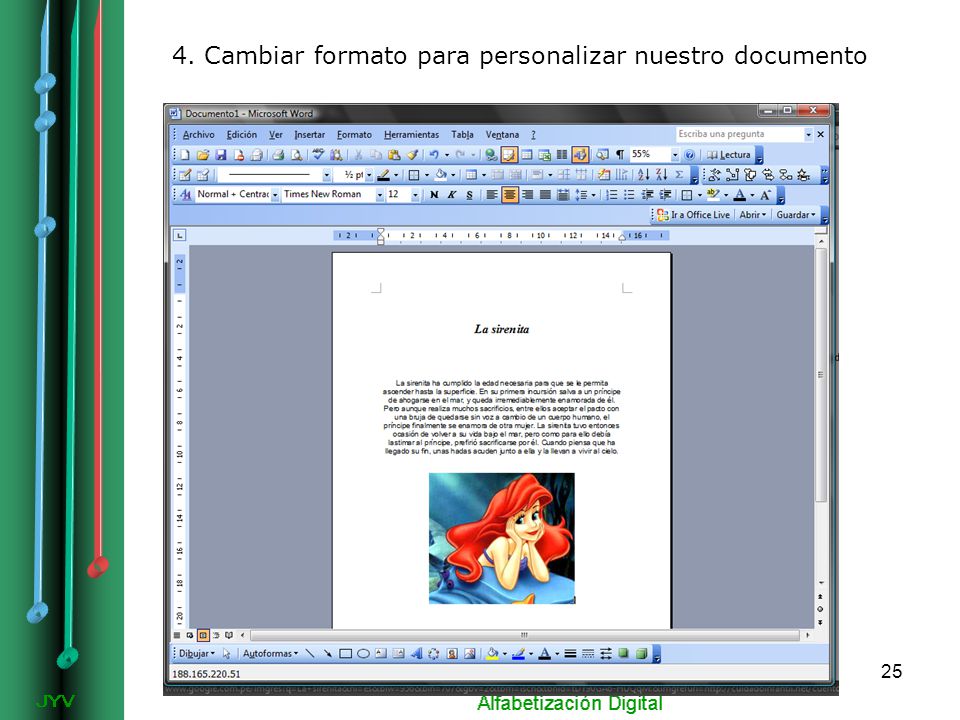Insert an Excel worksheet

pos(544,155)
